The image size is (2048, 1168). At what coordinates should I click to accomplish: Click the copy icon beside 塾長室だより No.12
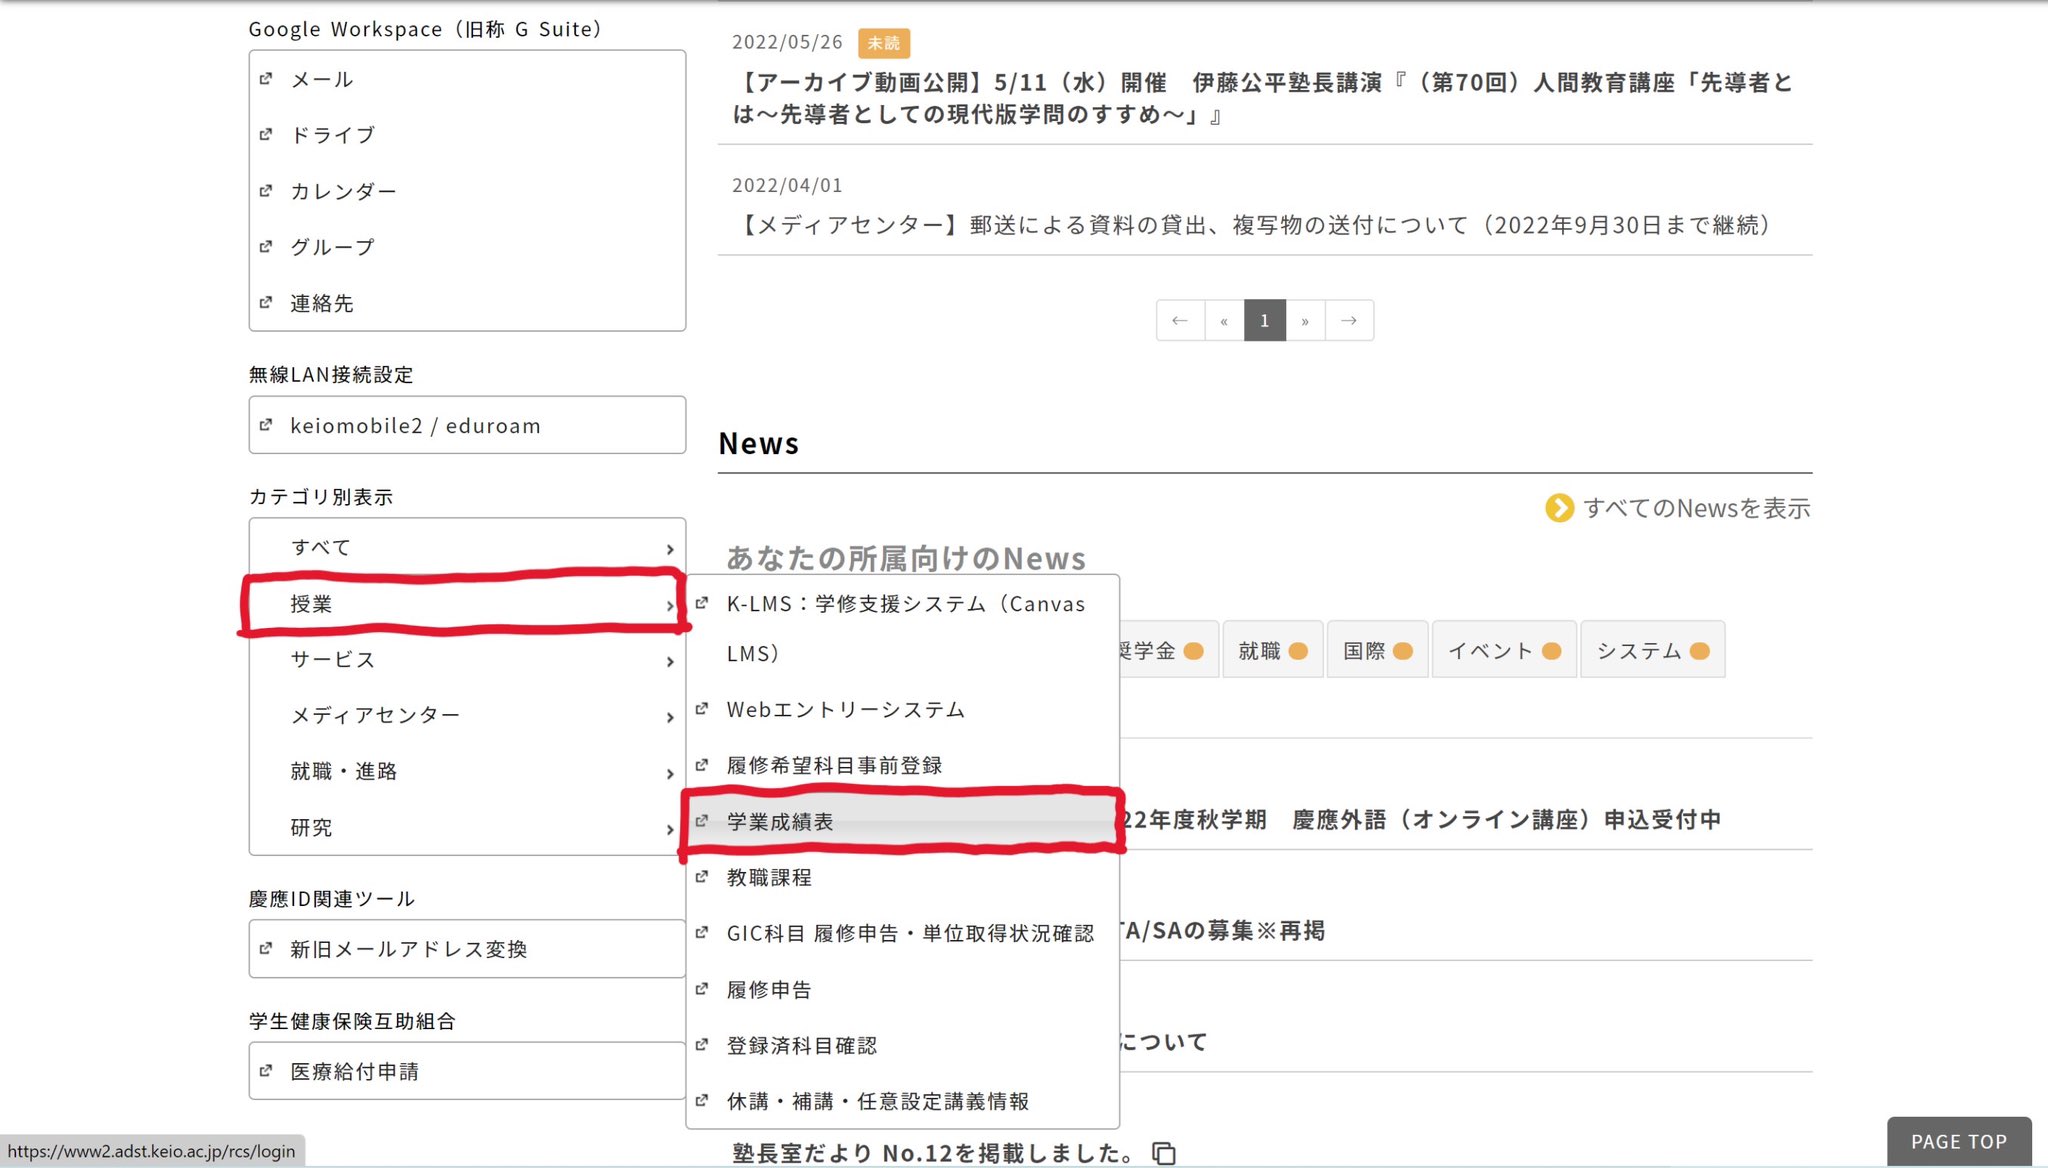click(x=1165, y=1152)
